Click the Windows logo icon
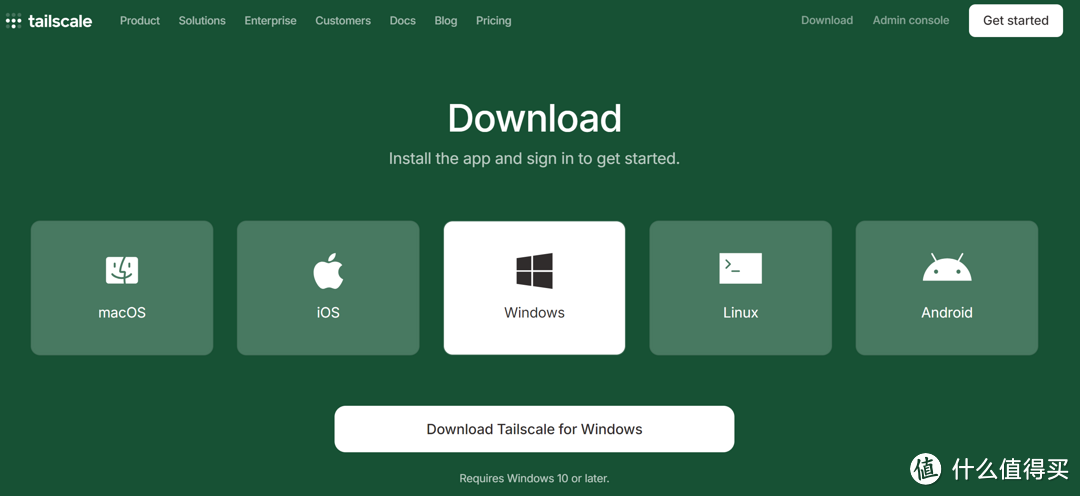This screenshot has height=496, width=1080. tap(534, 270)
